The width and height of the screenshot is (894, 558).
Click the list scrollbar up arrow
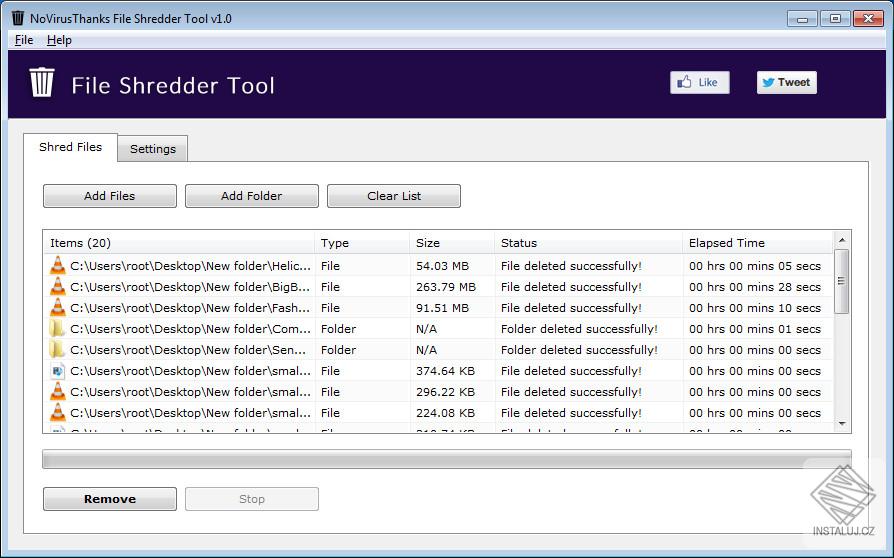click(x=842, y=239)
